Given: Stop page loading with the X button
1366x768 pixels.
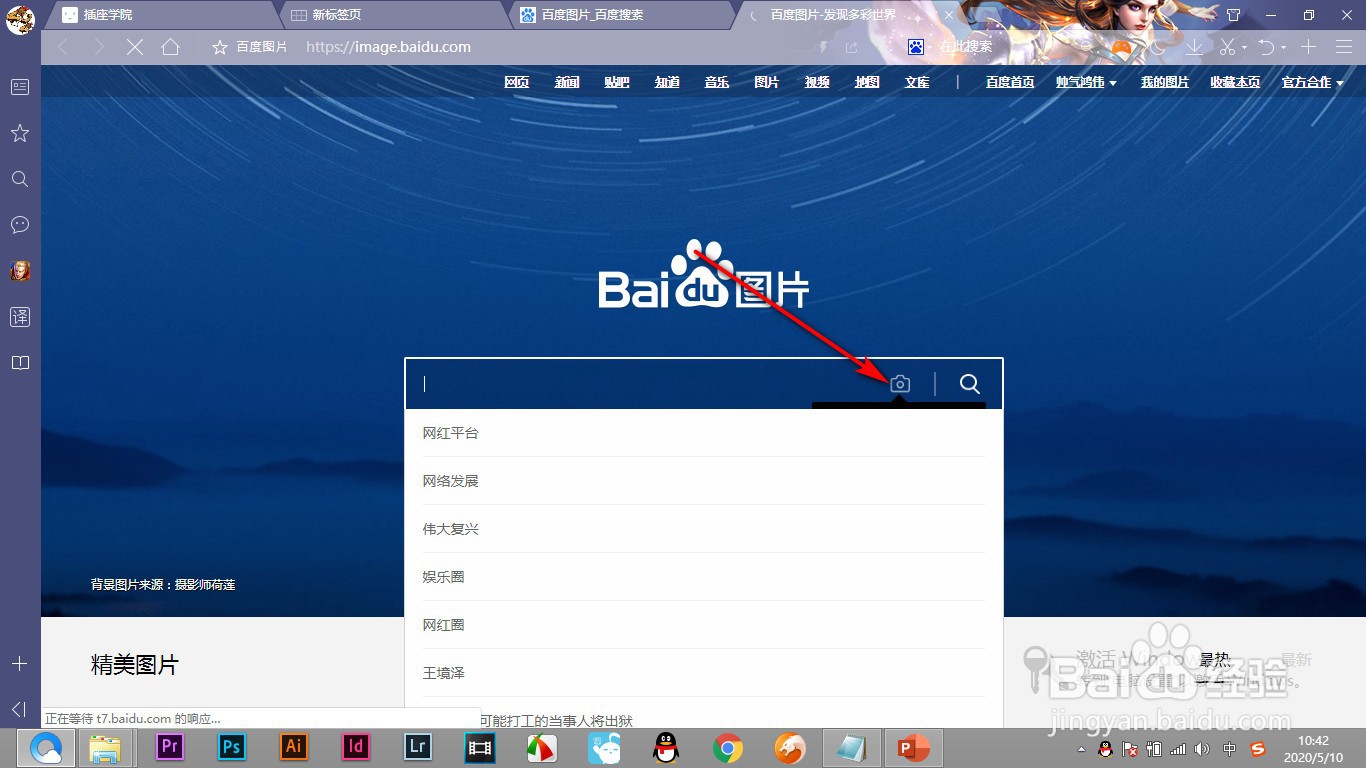Looking at the screenshot, I should pyautogui.click(x=135, y=47).
